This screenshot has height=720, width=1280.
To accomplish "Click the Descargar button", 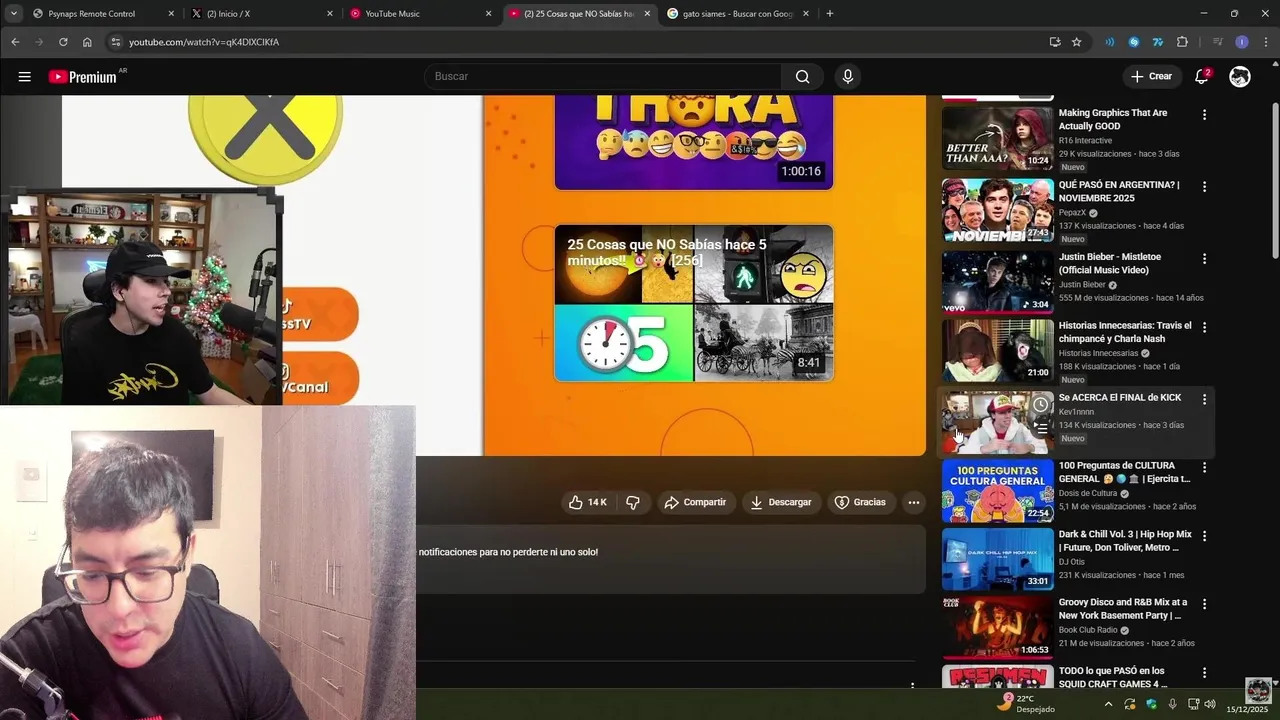I will (x=781, y=502).
